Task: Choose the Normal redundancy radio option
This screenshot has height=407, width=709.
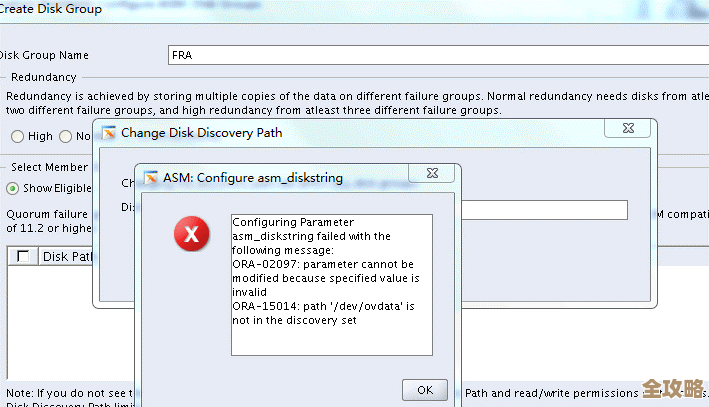Action: pyautogui.click(x=66, y=136)
